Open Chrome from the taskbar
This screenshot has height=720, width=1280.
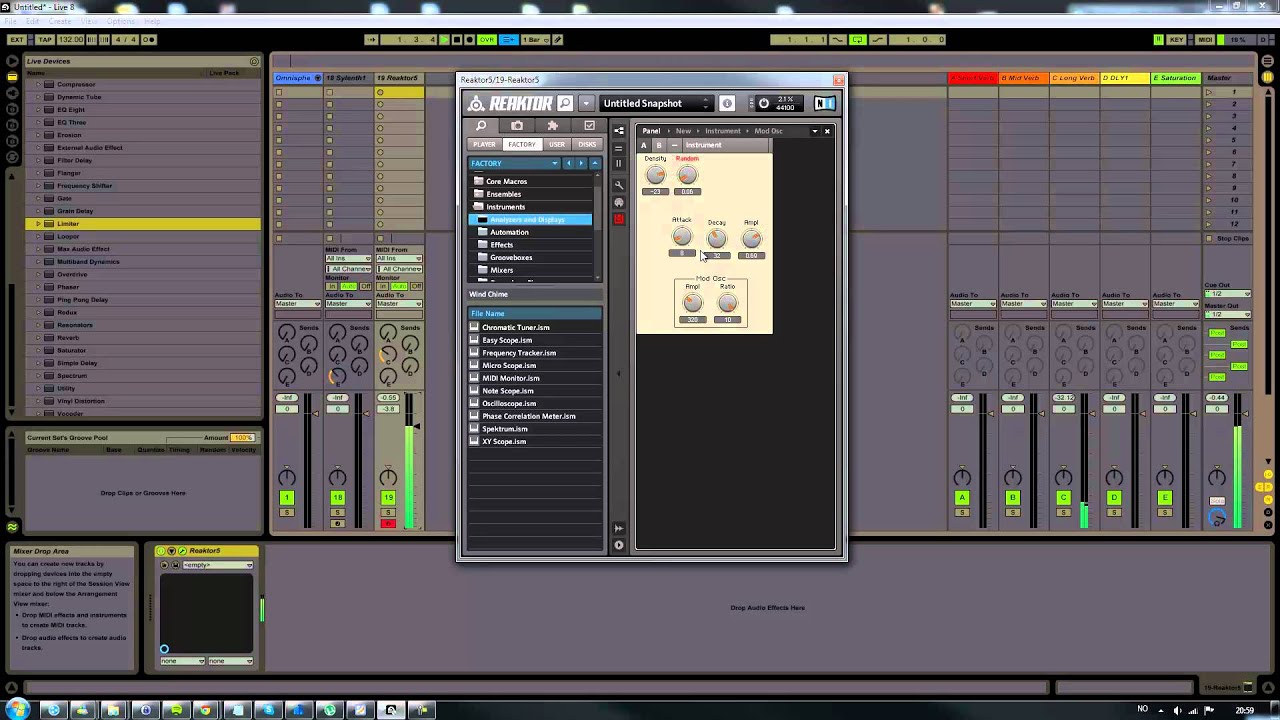[206, 710]
